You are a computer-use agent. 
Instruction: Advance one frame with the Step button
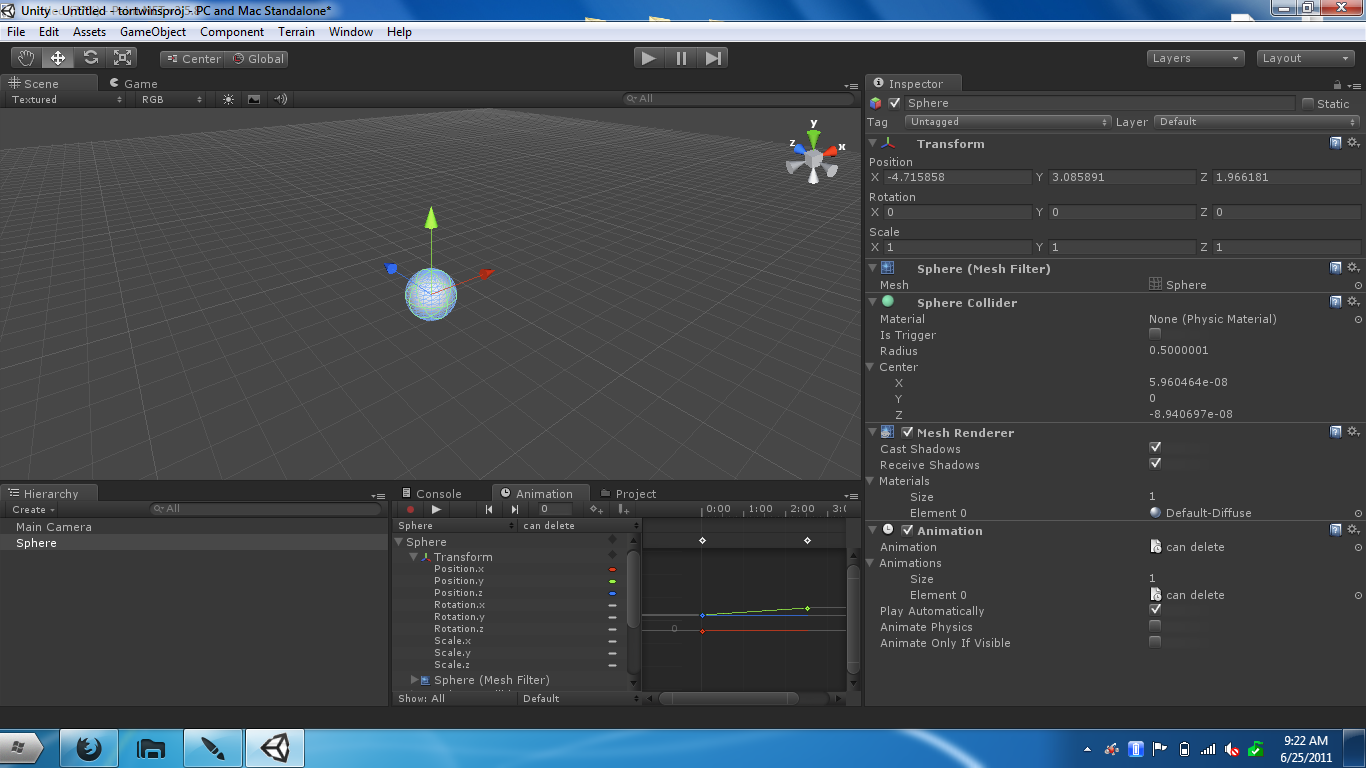tap(713, 58)
